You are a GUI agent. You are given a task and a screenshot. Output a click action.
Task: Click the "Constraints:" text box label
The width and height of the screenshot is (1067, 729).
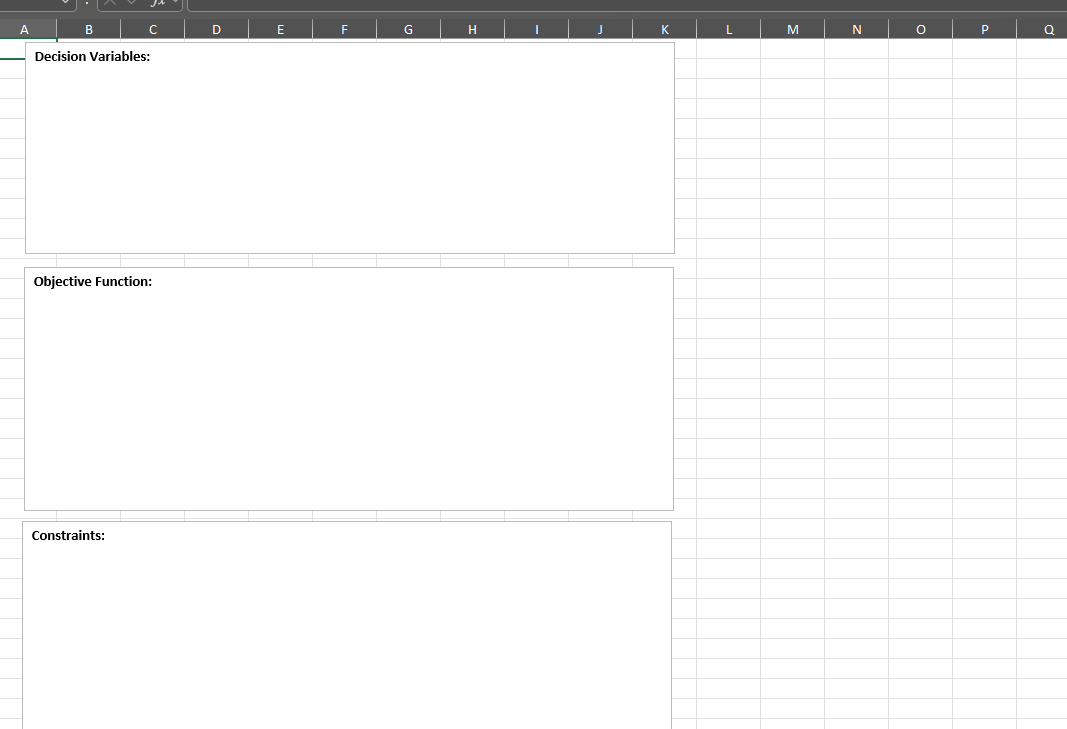tap(68, 535)
